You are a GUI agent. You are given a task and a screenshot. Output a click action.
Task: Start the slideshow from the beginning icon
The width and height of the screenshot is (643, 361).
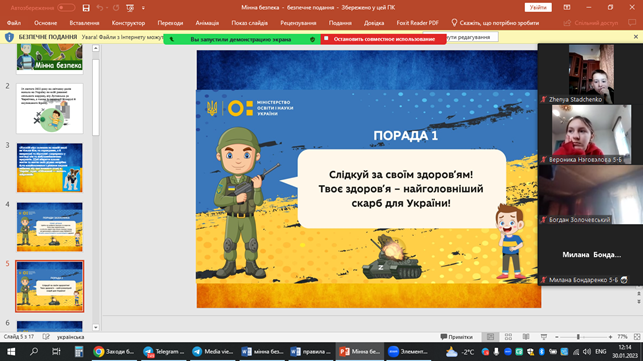(x=130, y=8)
